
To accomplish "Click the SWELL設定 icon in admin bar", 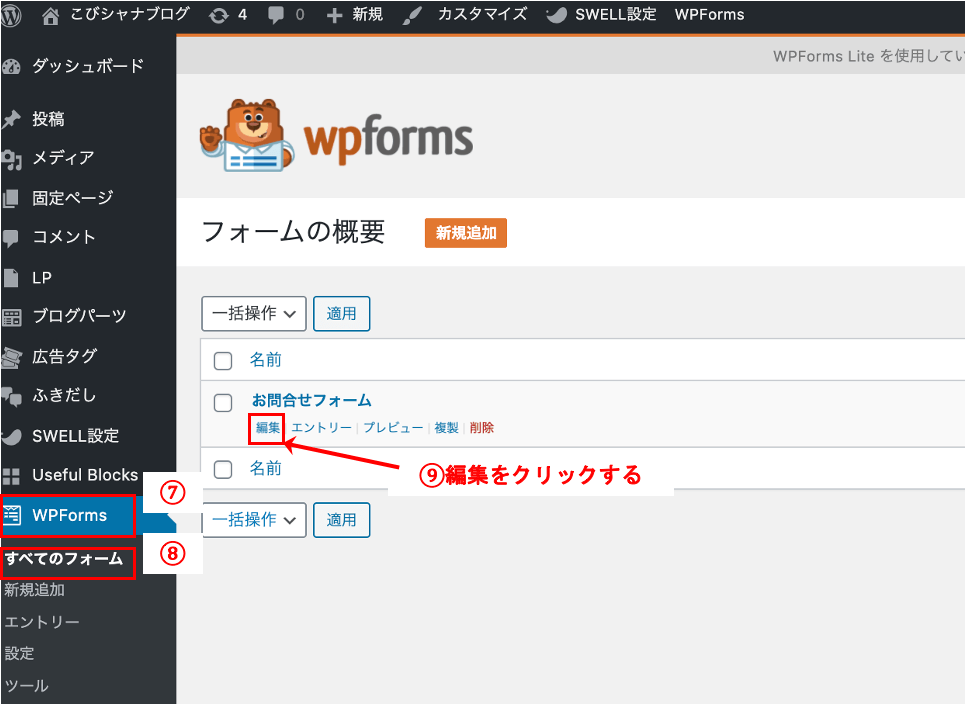I will (556, 15).
